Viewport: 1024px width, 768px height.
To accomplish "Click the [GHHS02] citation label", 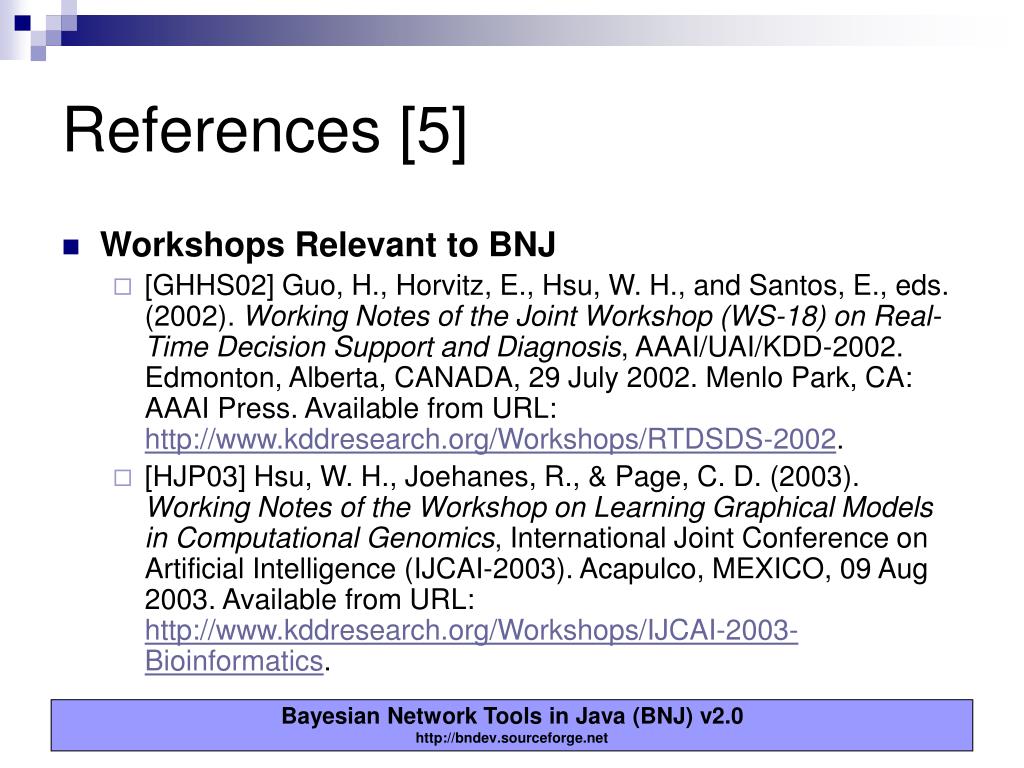I will [209, 286].
